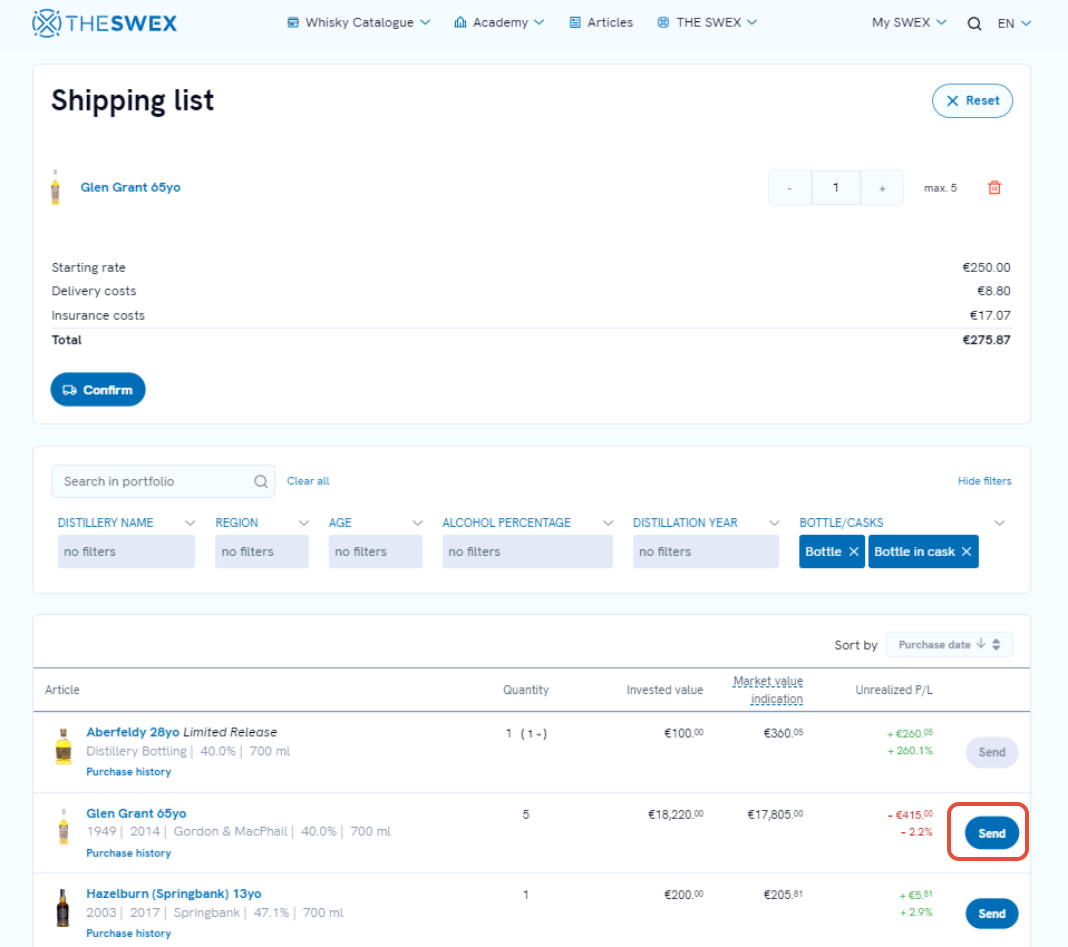Remove the Bottle filter tag

point(853,552)
